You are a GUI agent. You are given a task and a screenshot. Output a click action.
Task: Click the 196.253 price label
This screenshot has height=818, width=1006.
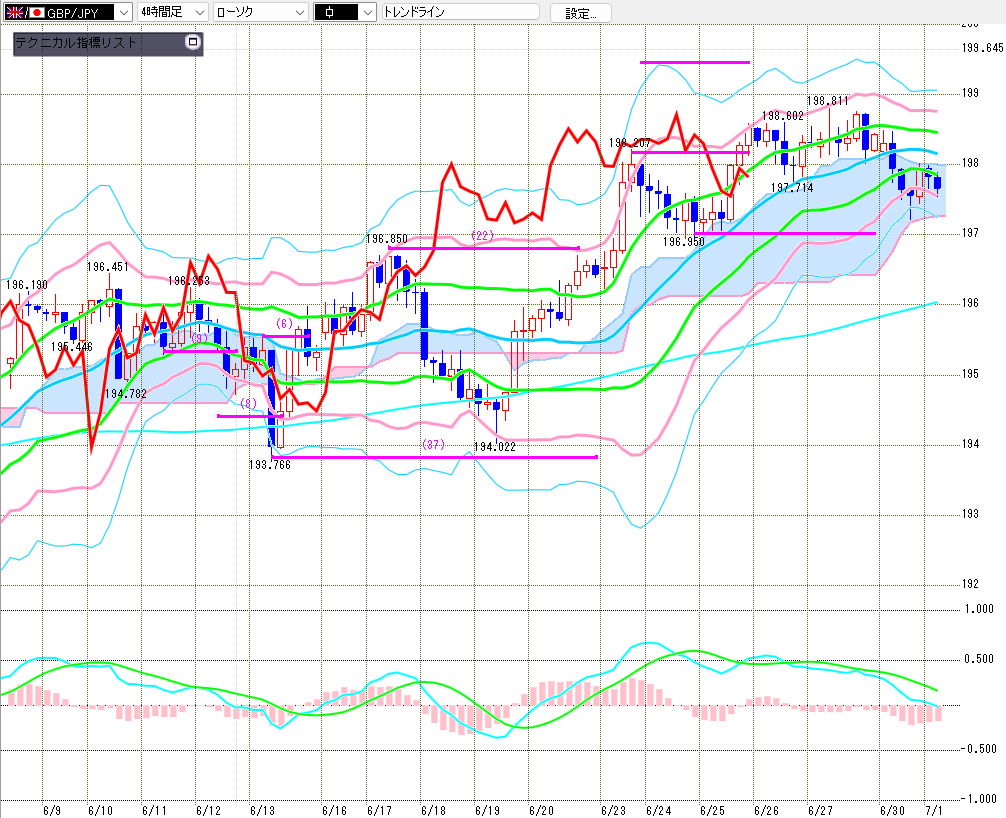(189, 280)
